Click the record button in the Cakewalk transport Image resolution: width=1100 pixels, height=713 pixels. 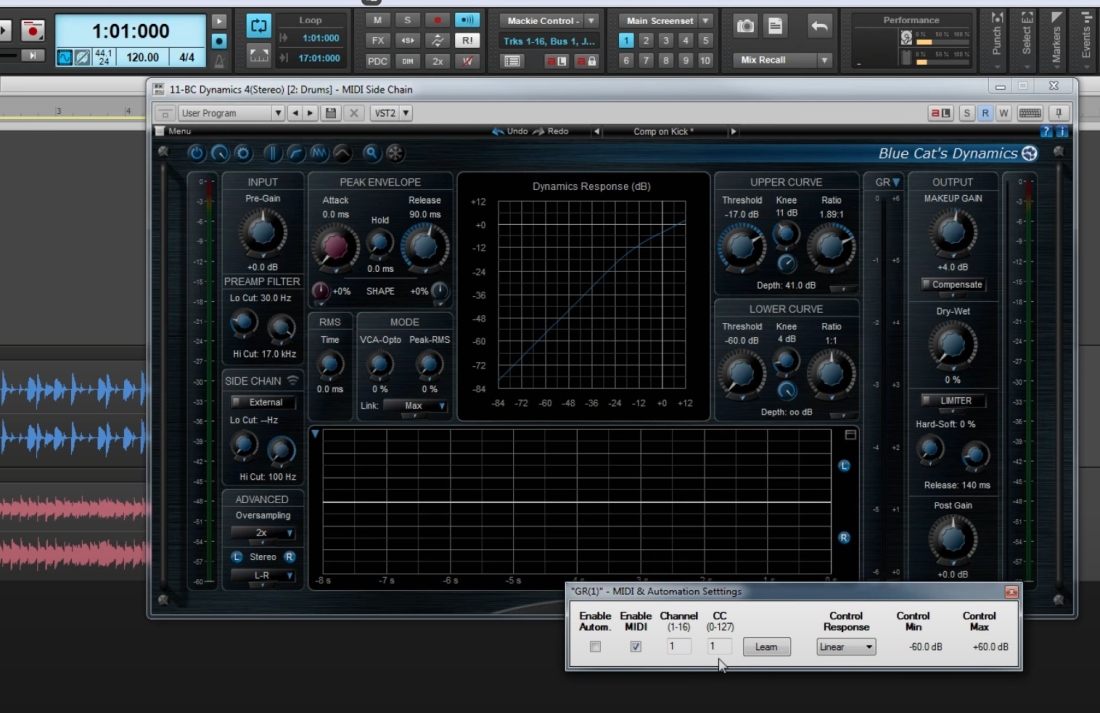click(x=32, y=30)
